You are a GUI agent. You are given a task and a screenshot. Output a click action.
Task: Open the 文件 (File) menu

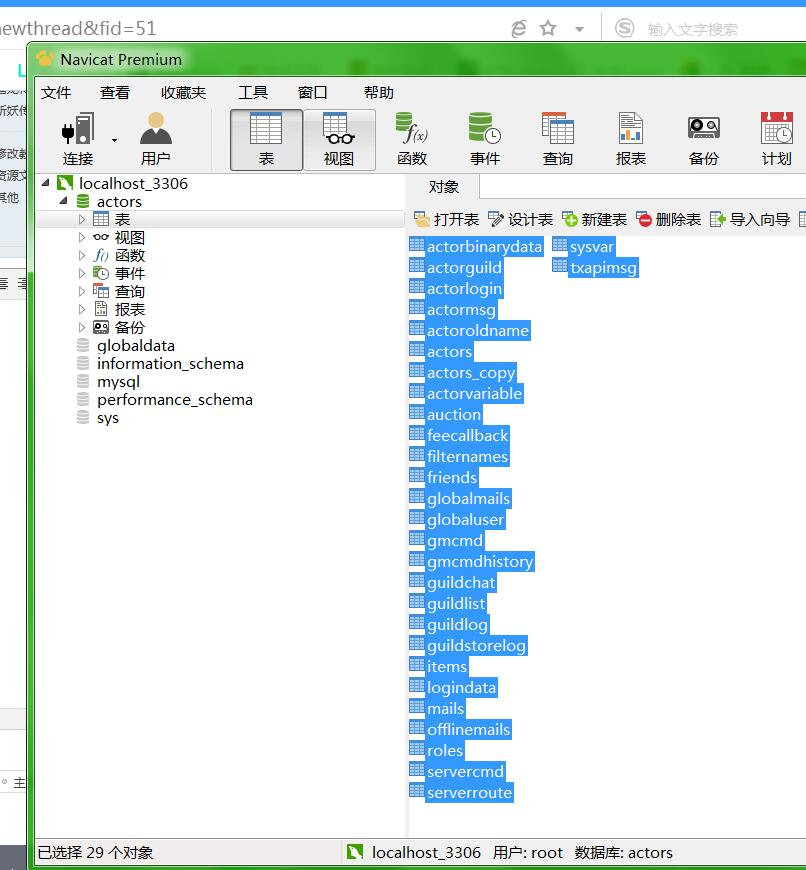pyautogui.click(x=56, y=92)
